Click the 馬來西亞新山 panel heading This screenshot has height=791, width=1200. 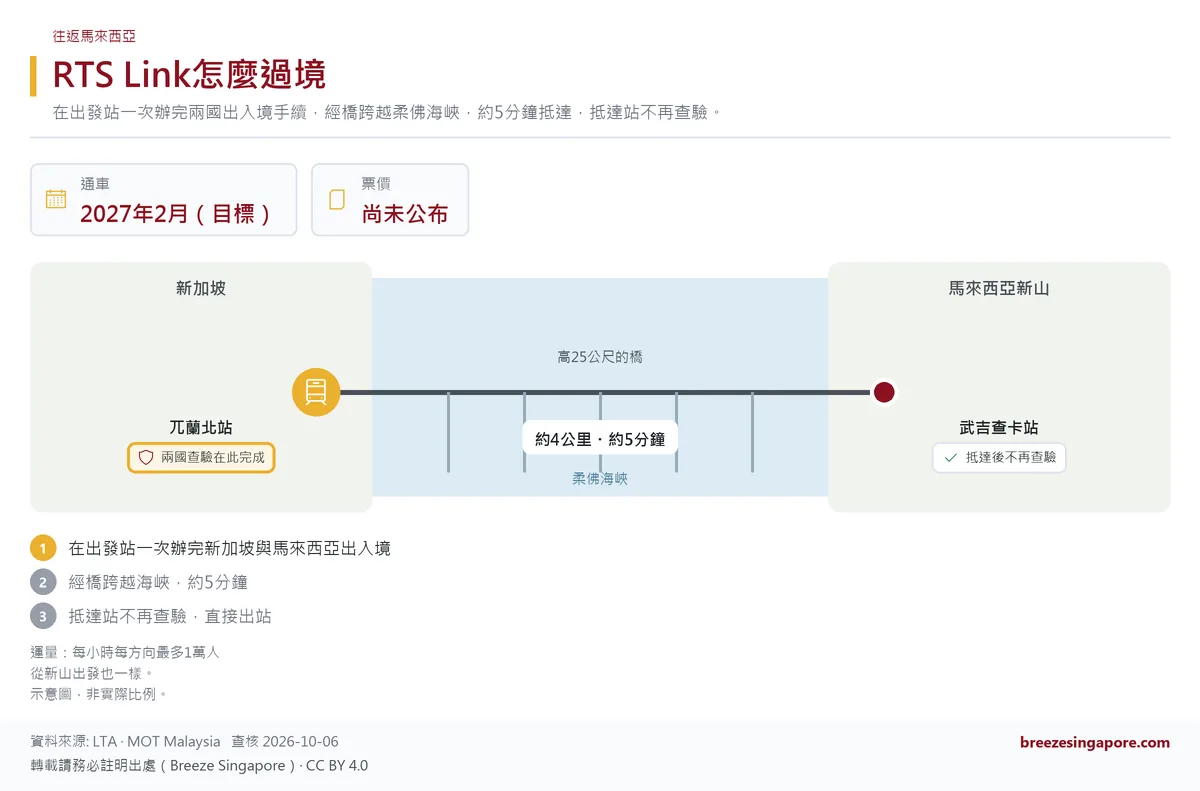999,288
